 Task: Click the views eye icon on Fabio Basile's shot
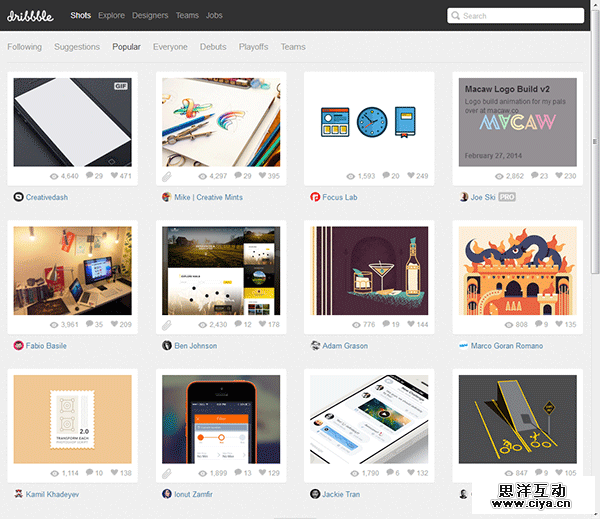(x=53, y=324)
